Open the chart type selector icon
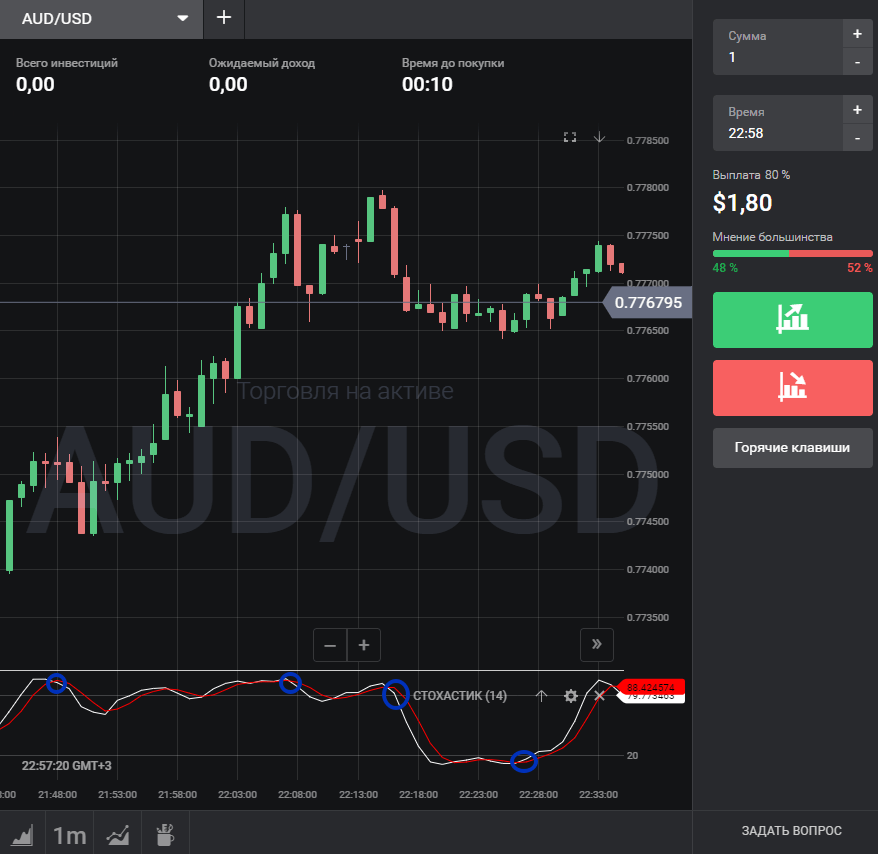The image size is (878, 854). click(x=22, y=834)
